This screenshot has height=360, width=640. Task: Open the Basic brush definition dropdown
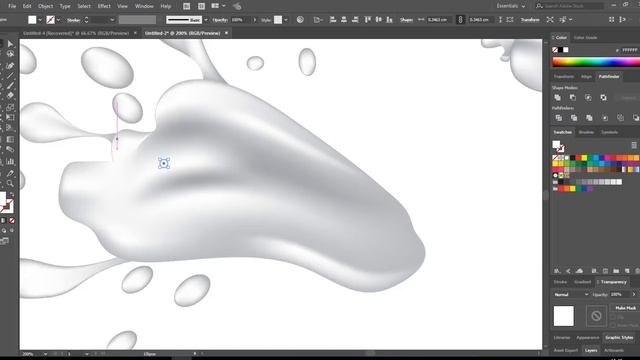coord(206,20)
